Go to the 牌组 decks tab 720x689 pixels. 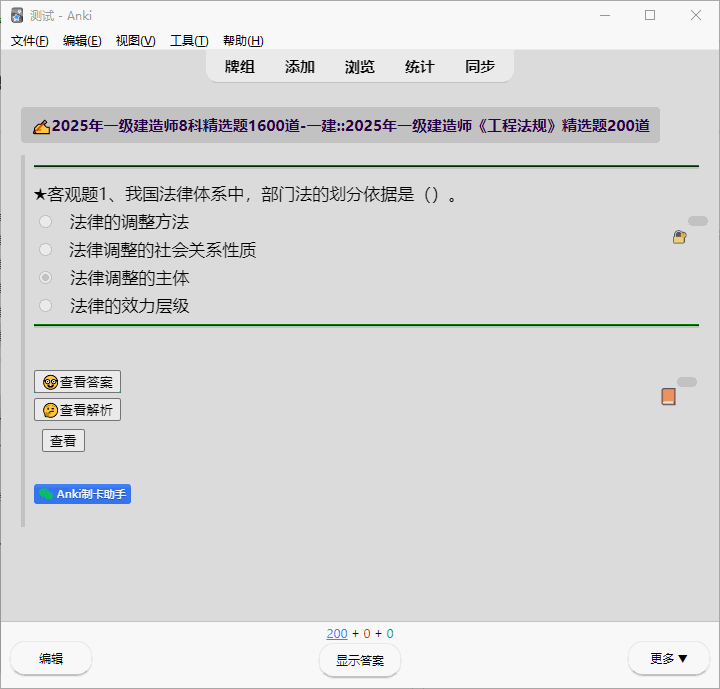[x=240, y=67]
